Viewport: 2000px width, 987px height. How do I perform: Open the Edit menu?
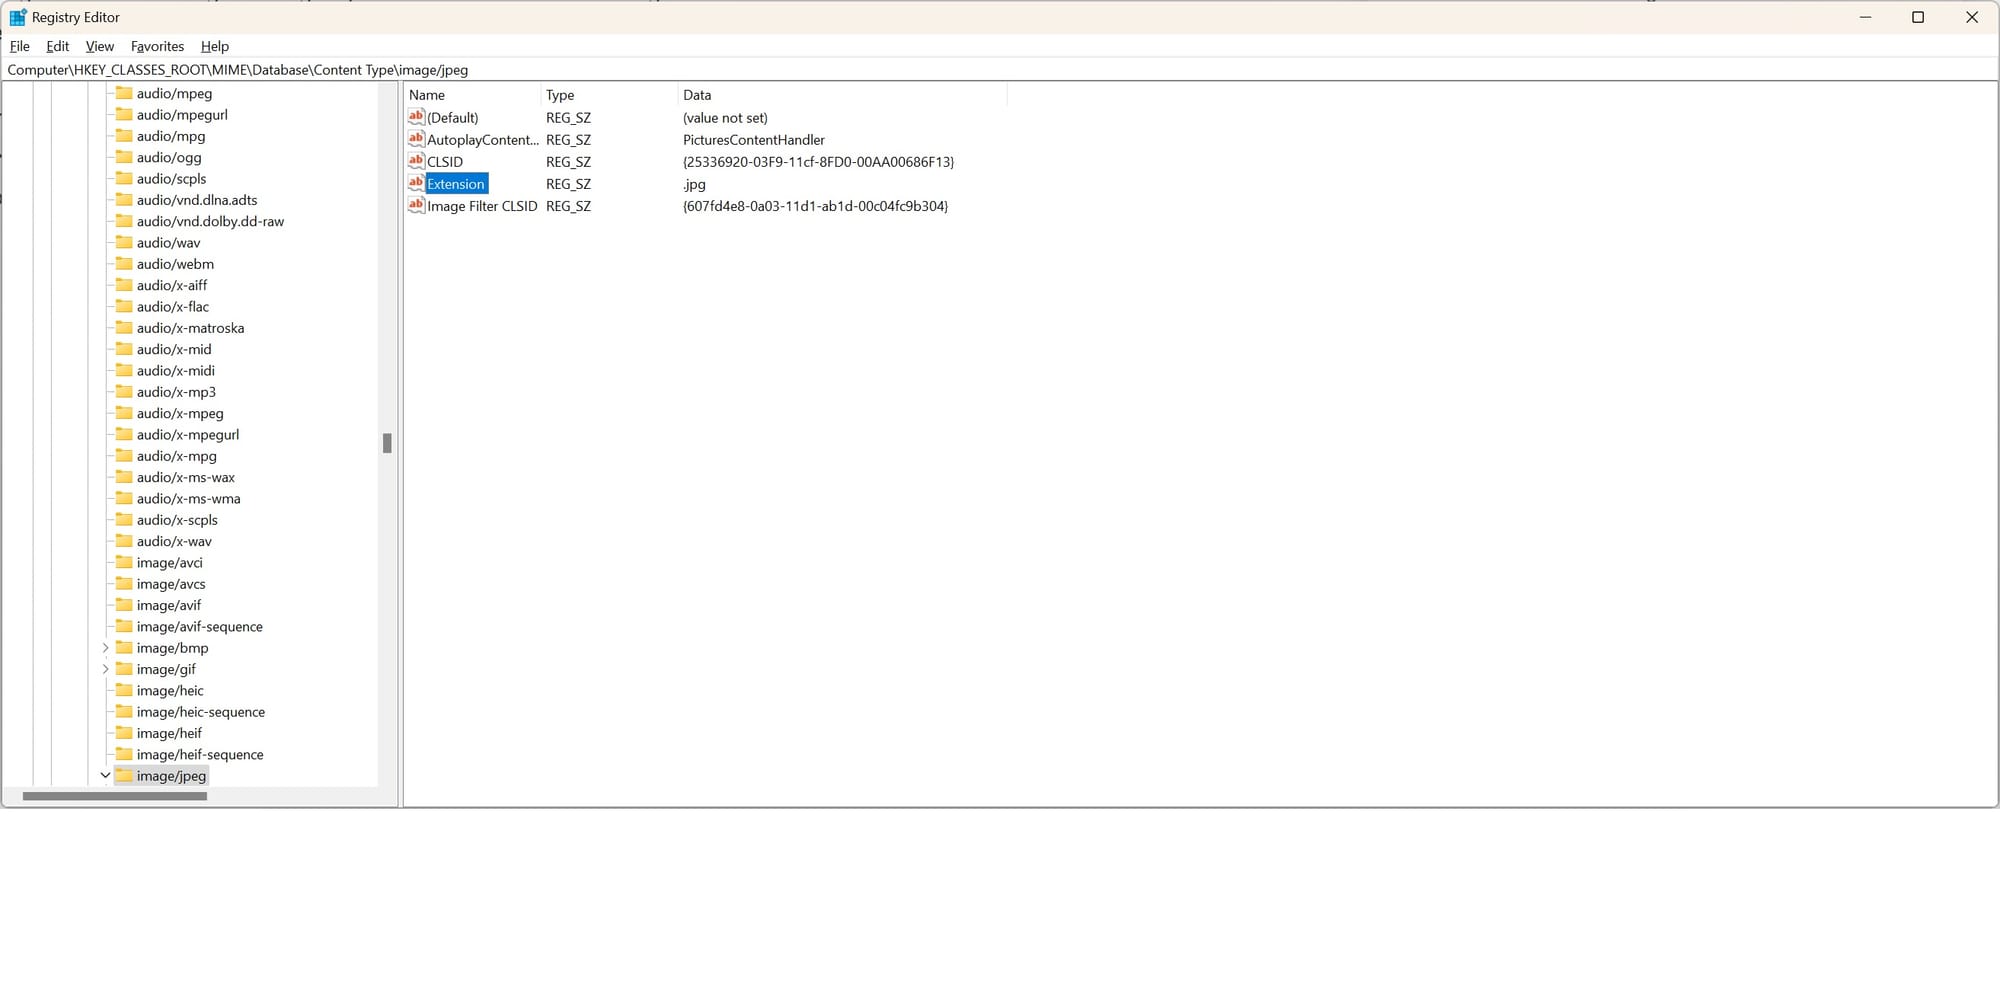pyautogui.click(x=57, y=46)
